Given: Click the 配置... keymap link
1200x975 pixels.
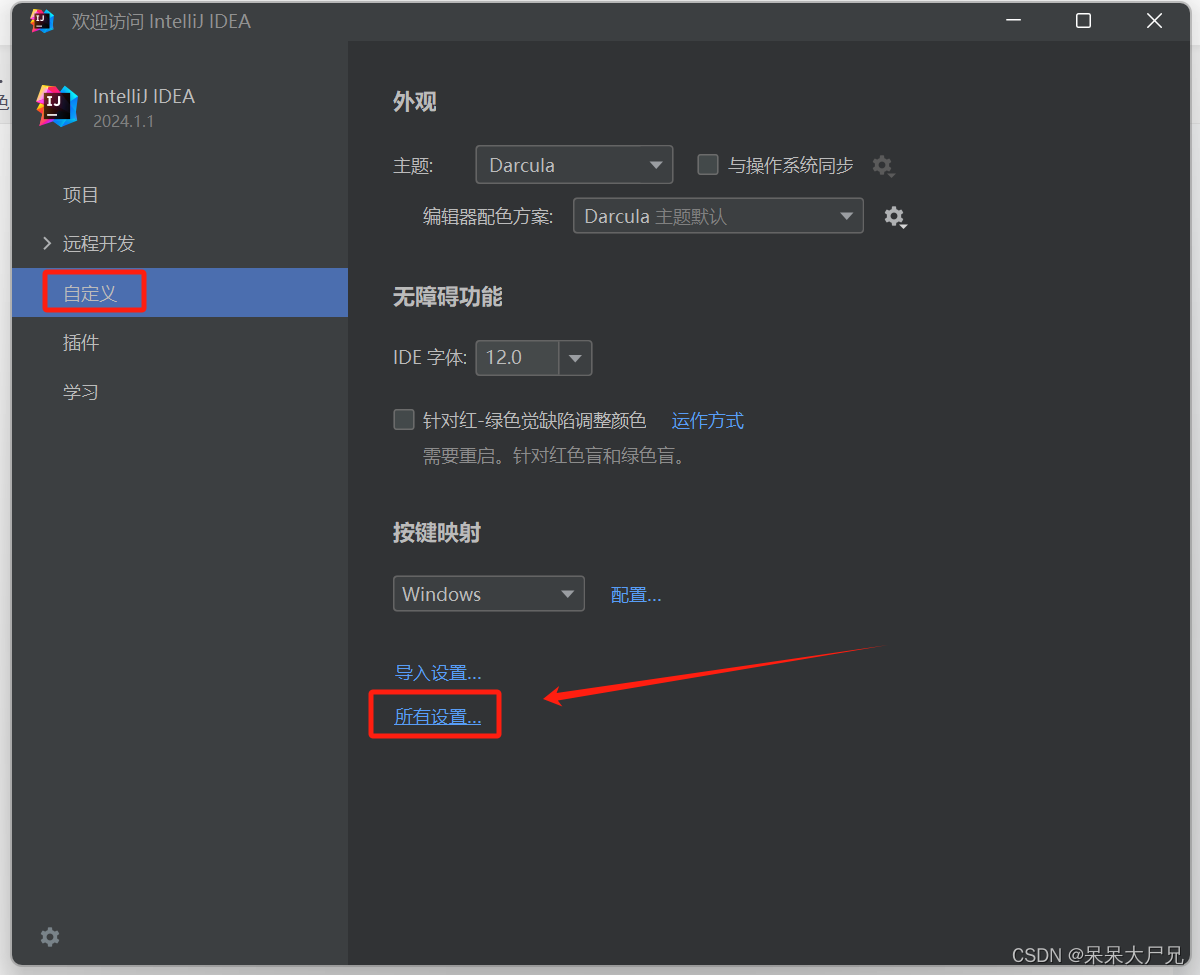Looking at the screenshot, I should coord(636,595).
